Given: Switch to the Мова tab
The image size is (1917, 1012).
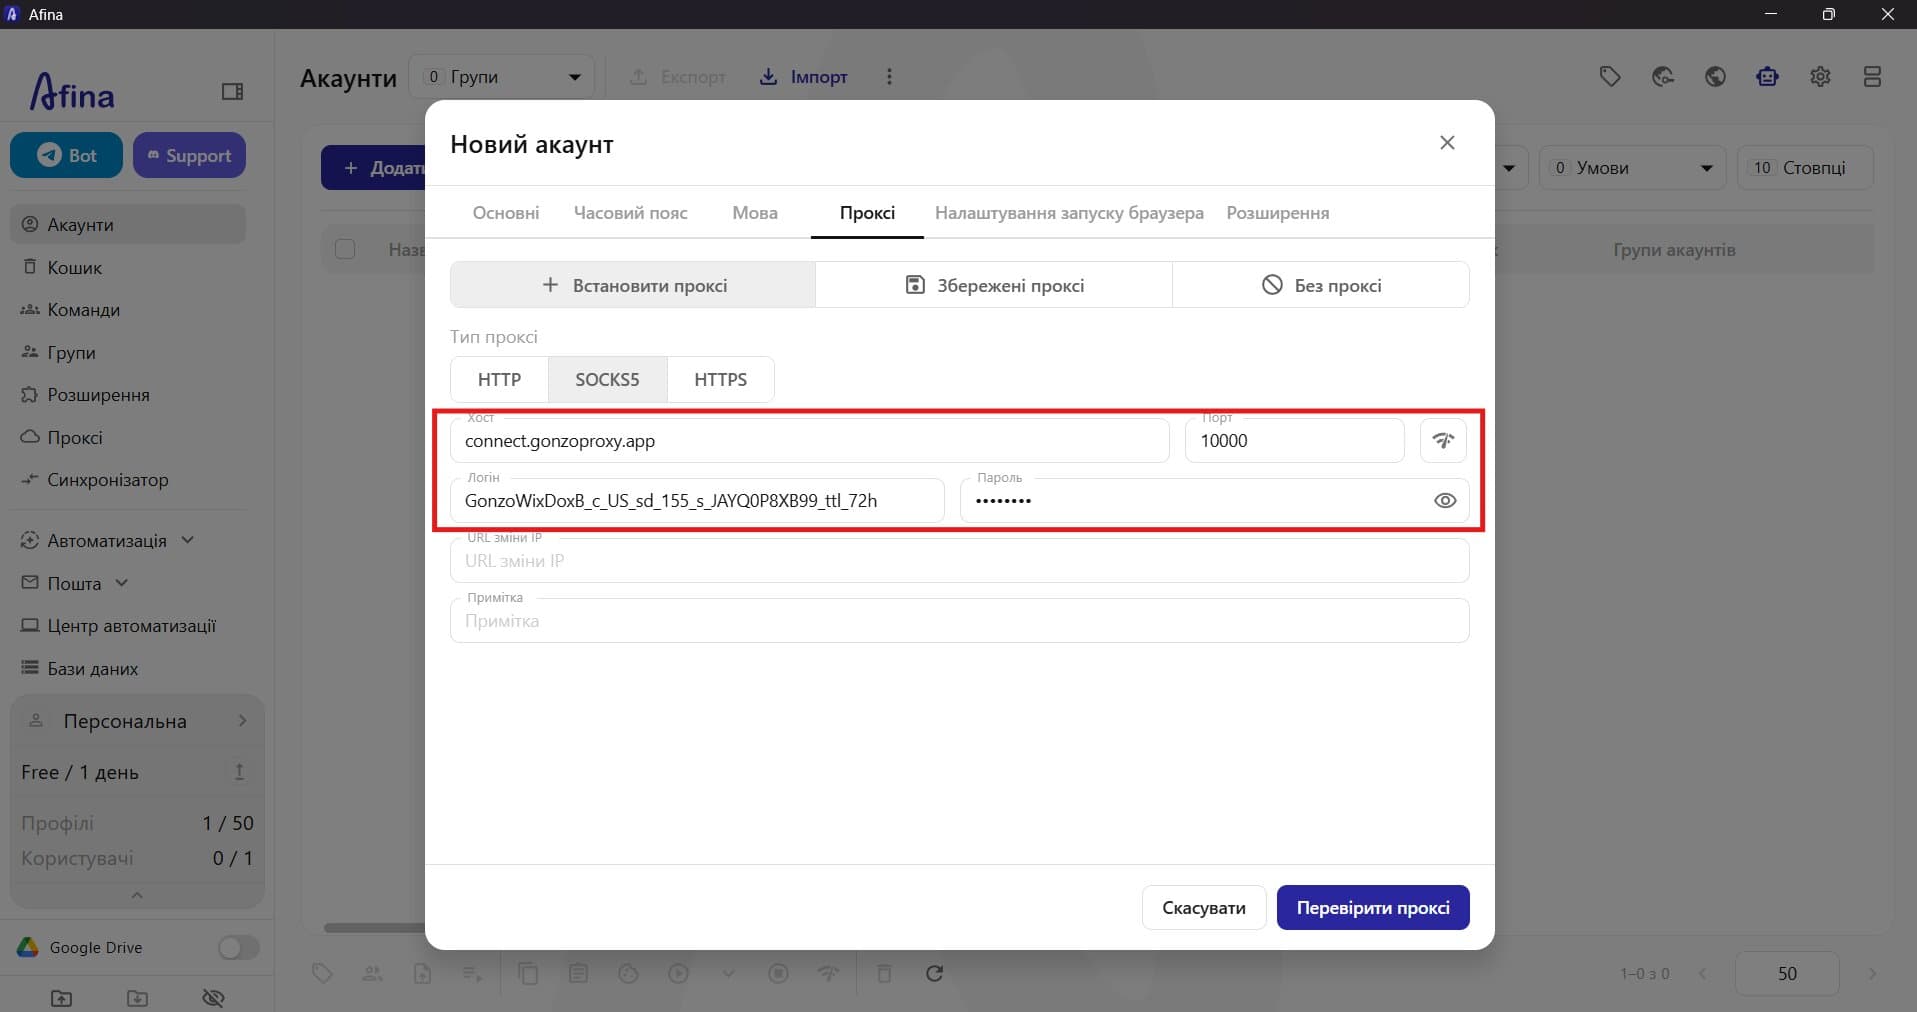Looking at the screenshot, I should coord(755,213).
